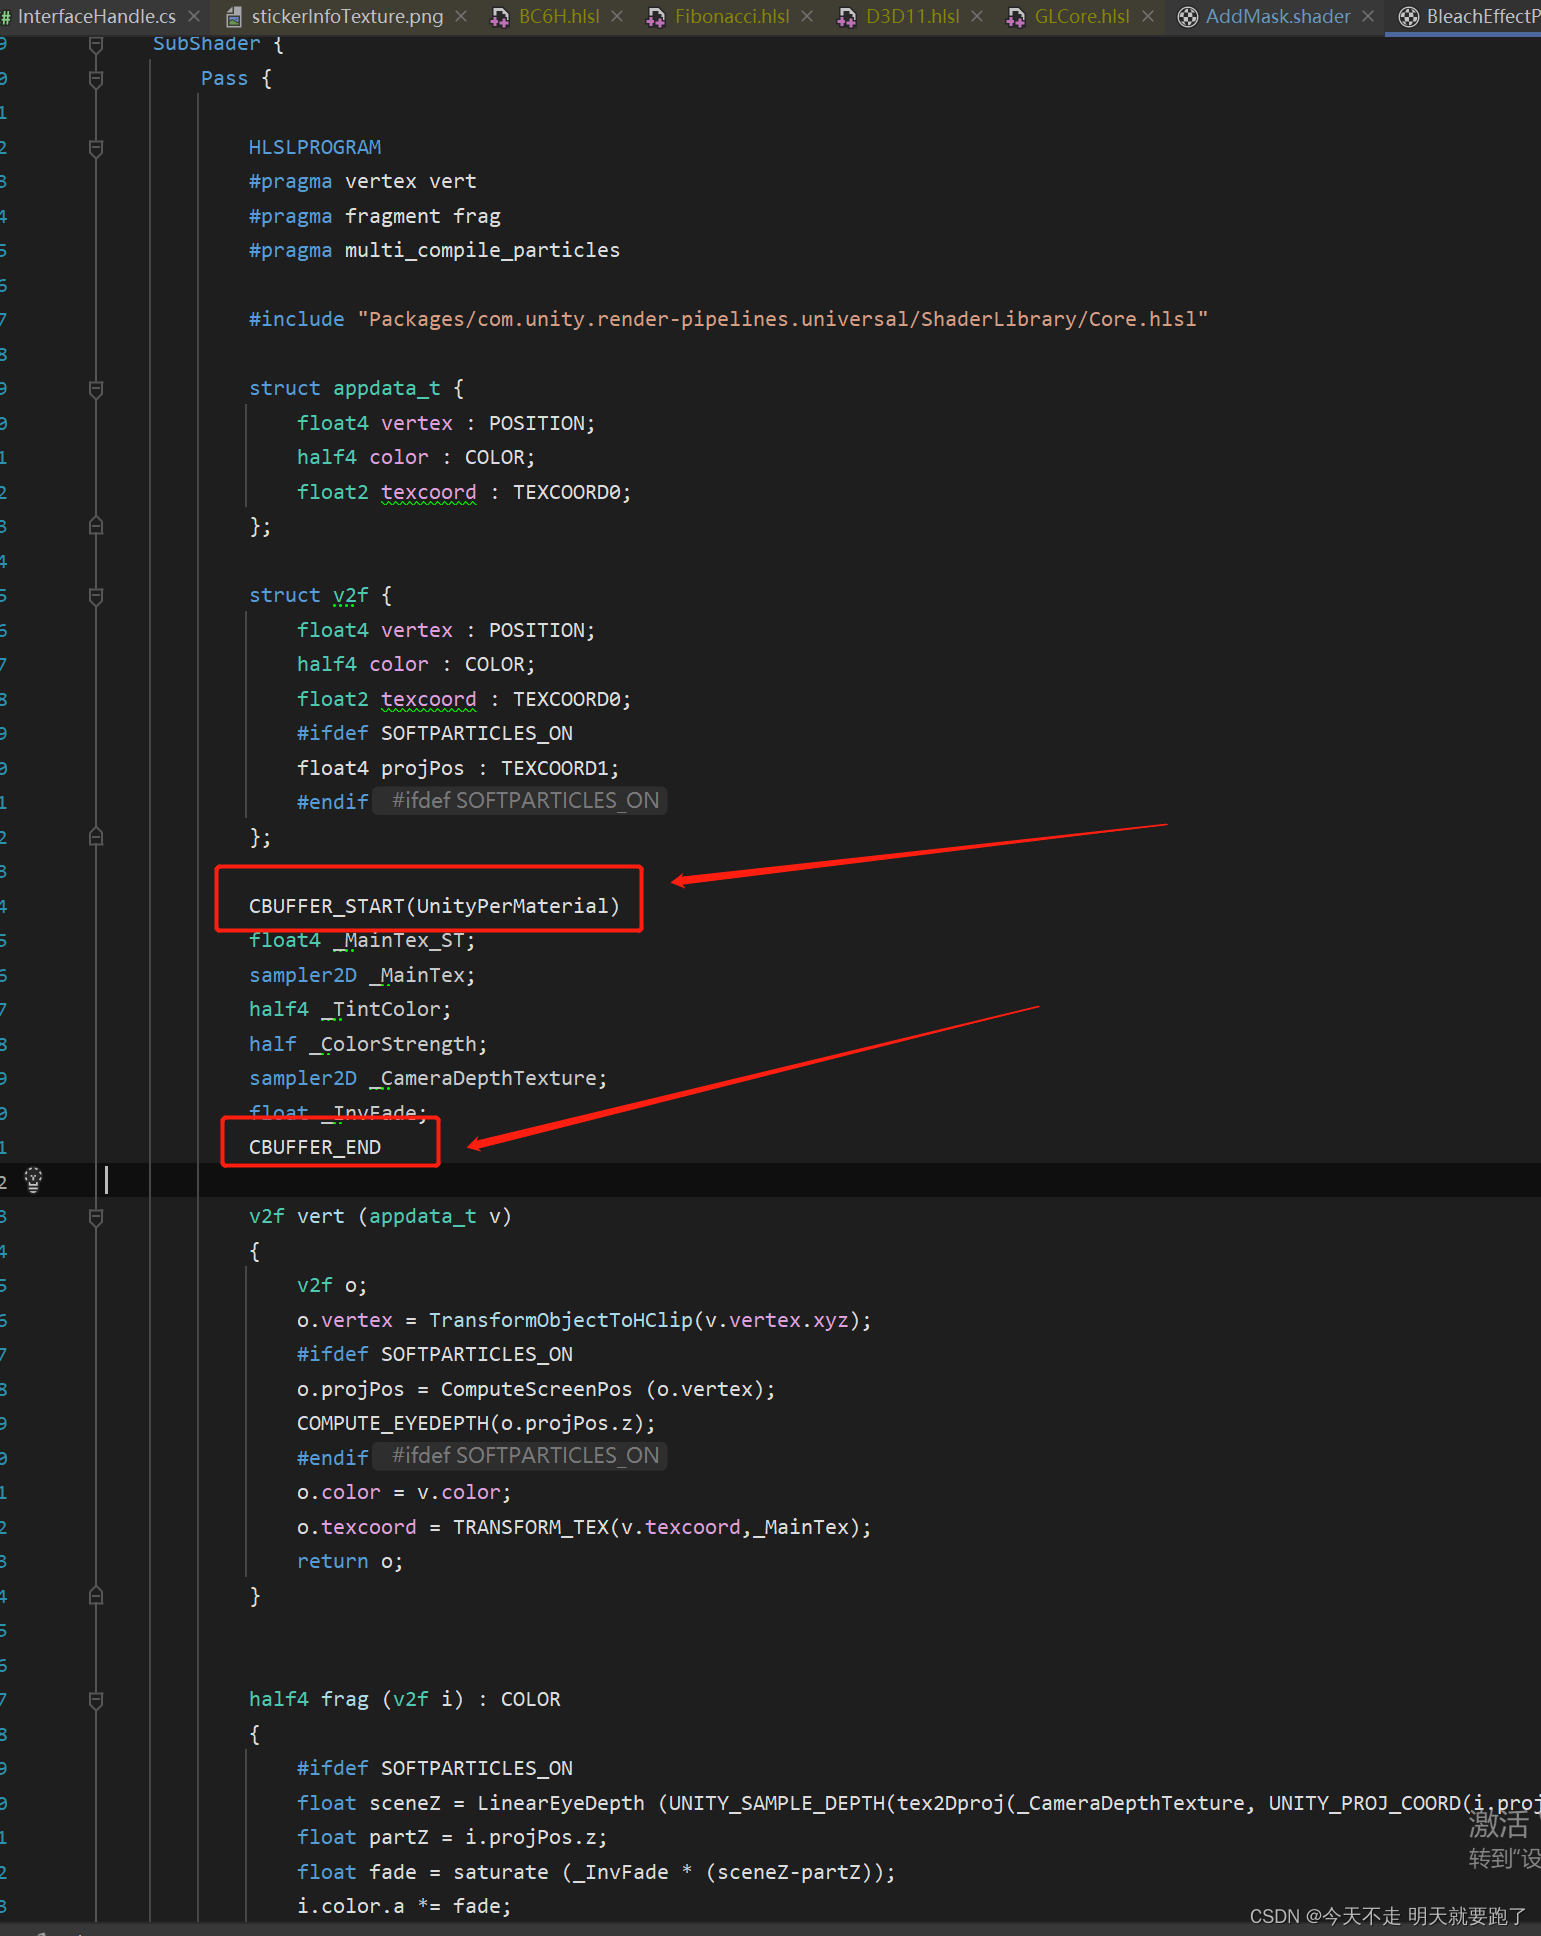The height and width of the screenshot is (1936, 1541).
Task: Click the file icon on the D3D11.hlsl tab
Action: point(847,17)
